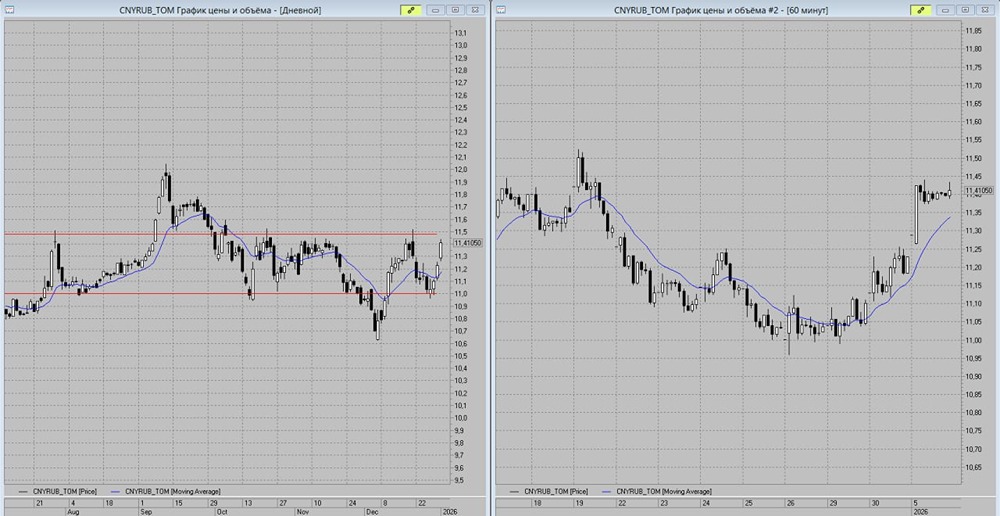Click the blue moving average line end in 60-minute chart
Image resolution: width=1000 pixels, height=516 pixels.
tap(950, 217)
